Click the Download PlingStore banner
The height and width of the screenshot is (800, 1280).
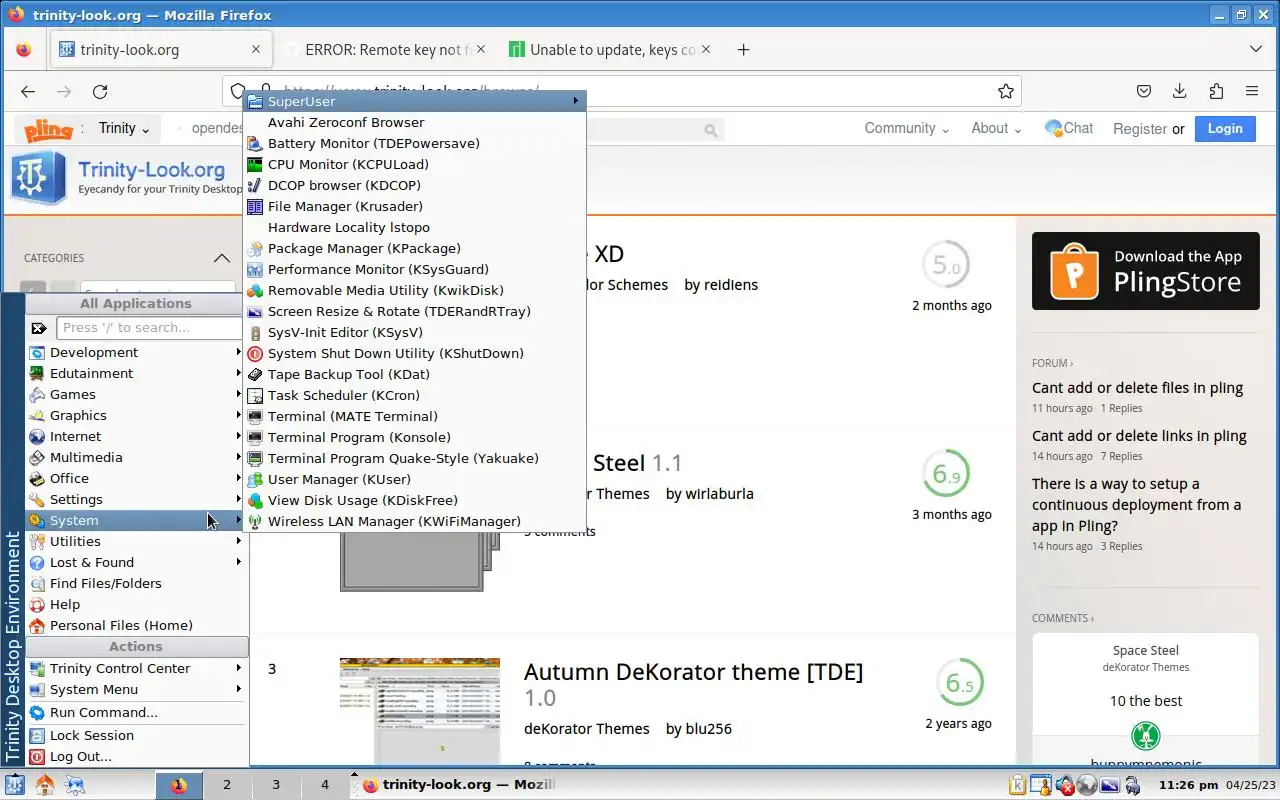point(1146,271)
